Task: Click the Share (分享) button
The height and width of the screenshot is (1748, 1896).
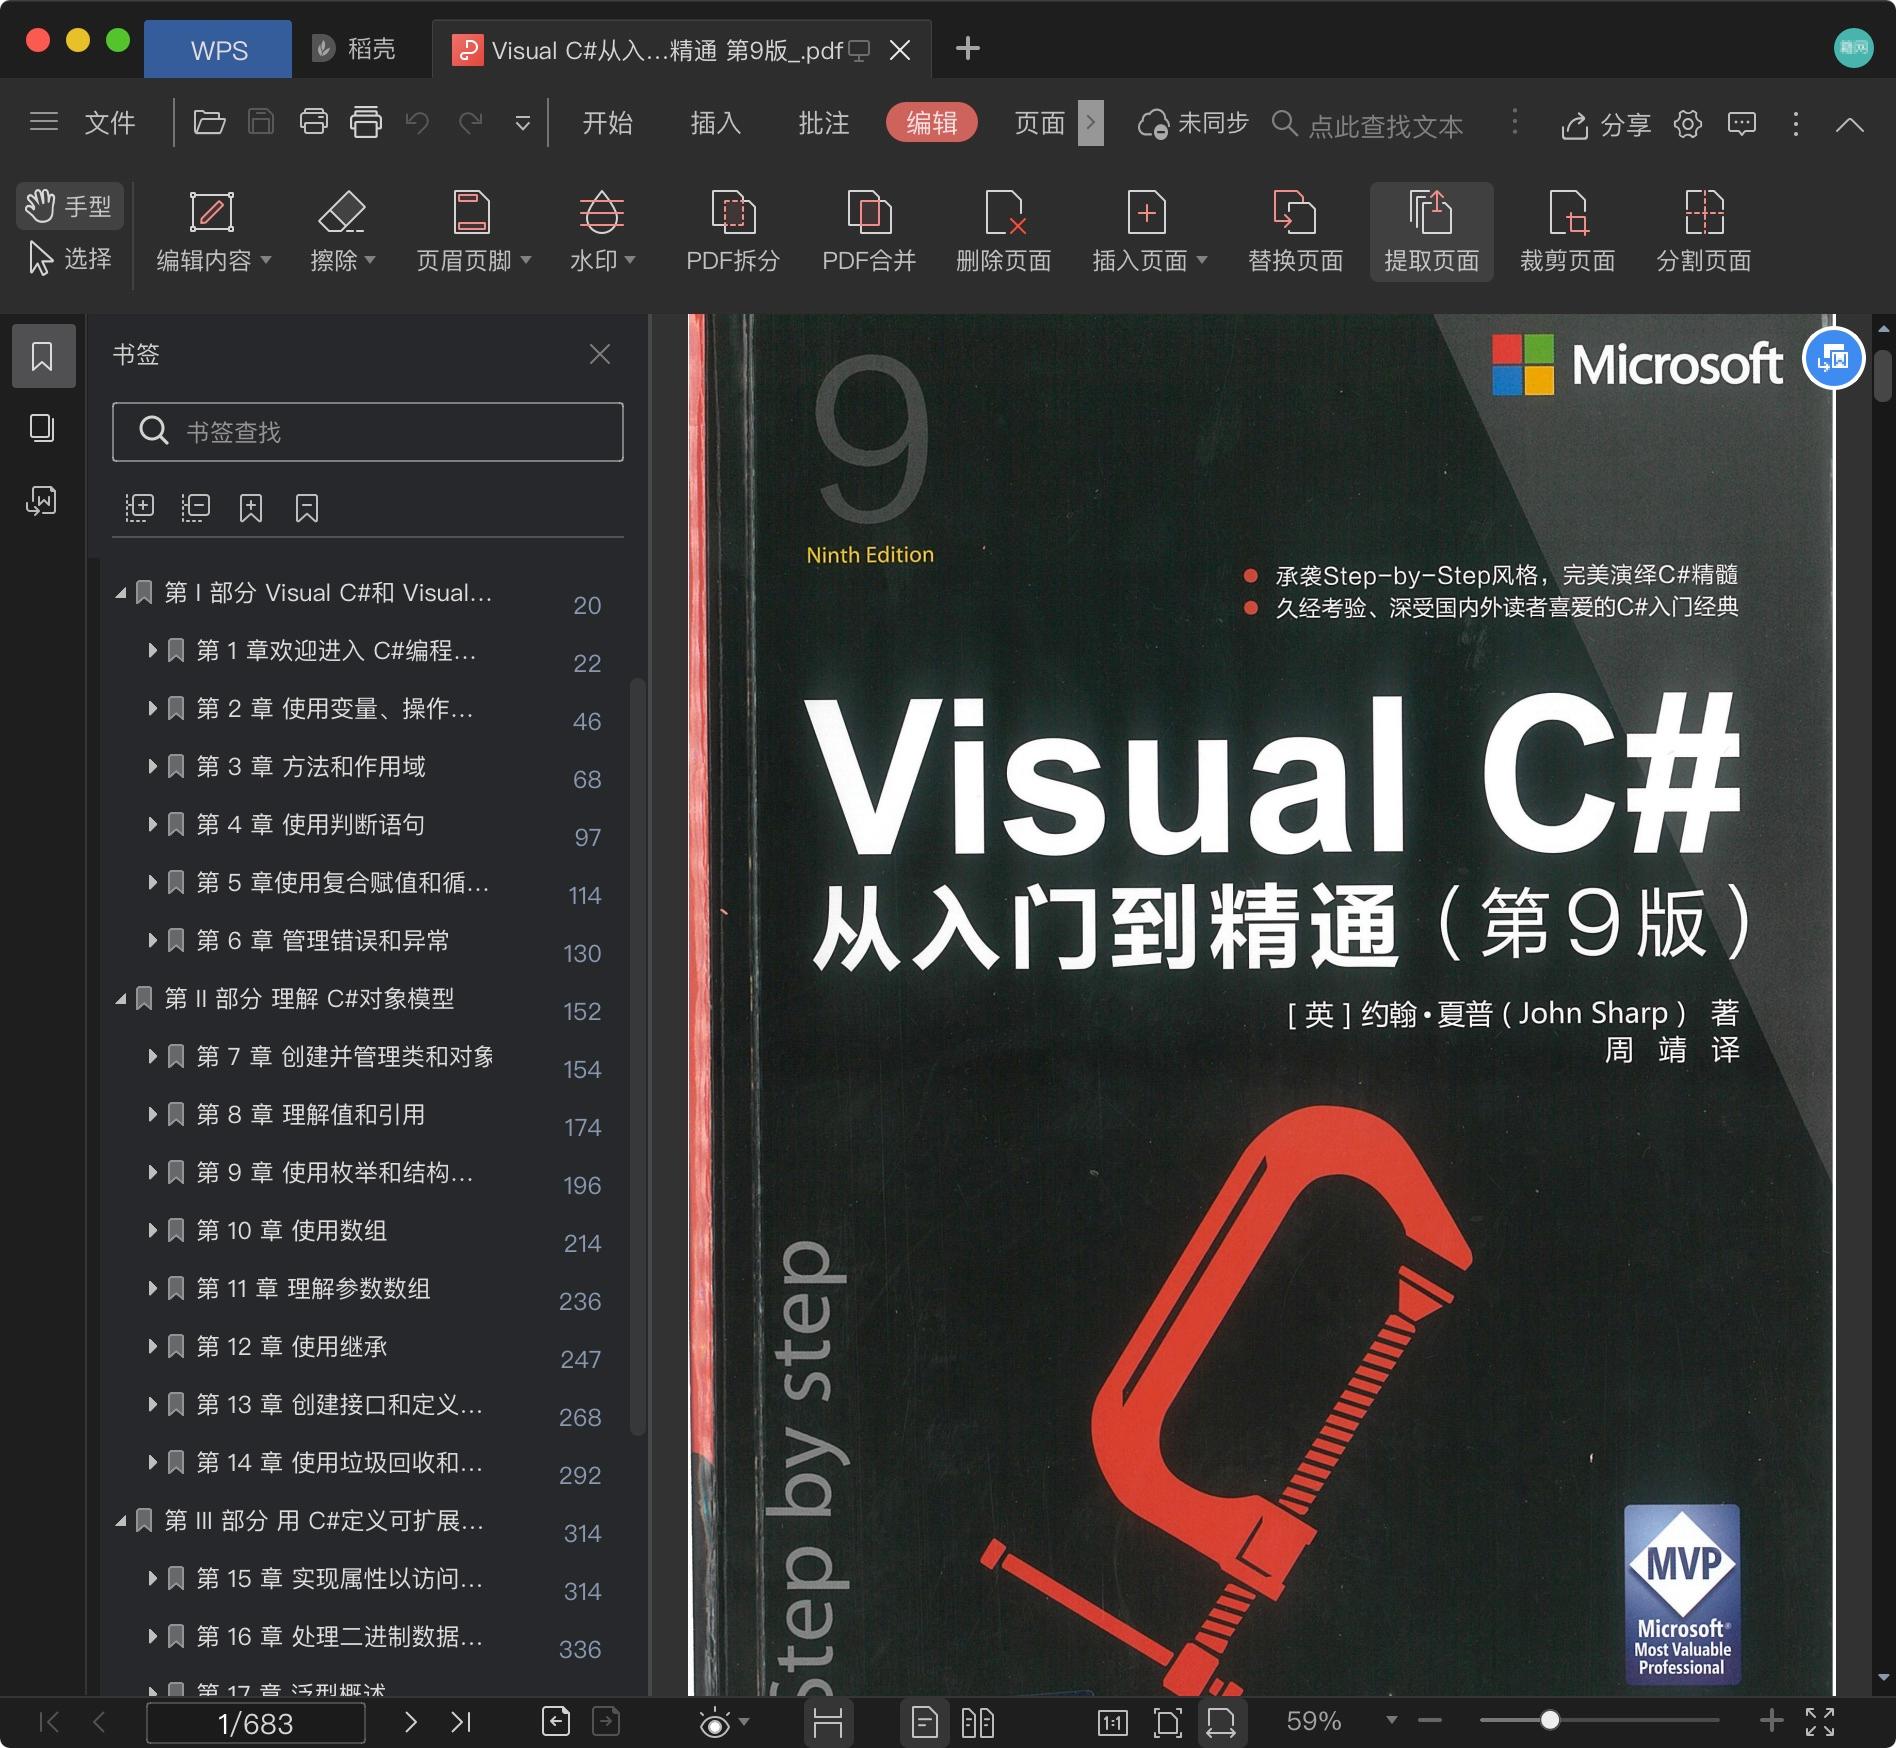Action: (1606, 124)
